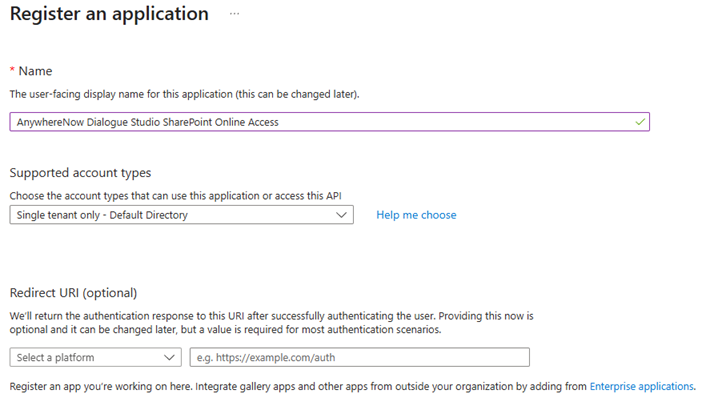
Task: Click the chevron arrow on Select a platform
Action: 168,357
